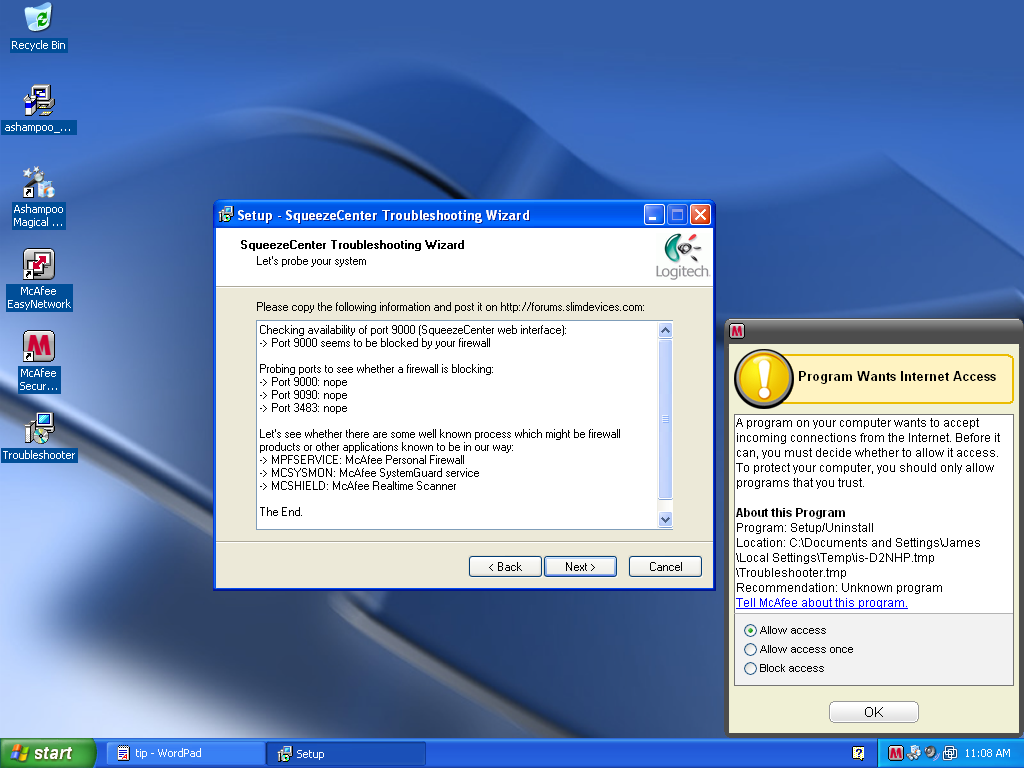Click the volume speaker tray icon
Viewport: 1024px width, 768px height.
(x=930, y=753)
